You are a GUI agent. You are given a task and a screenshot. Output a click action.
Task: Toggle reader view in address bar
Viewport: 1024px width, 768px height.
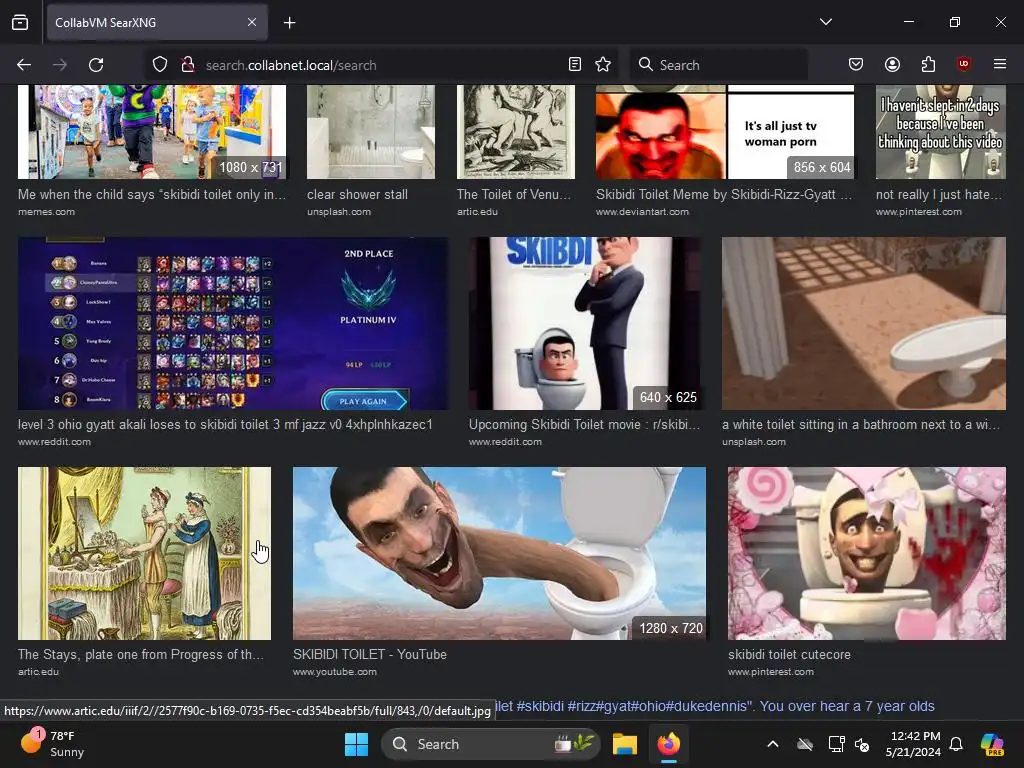click(x=575, y=65)
